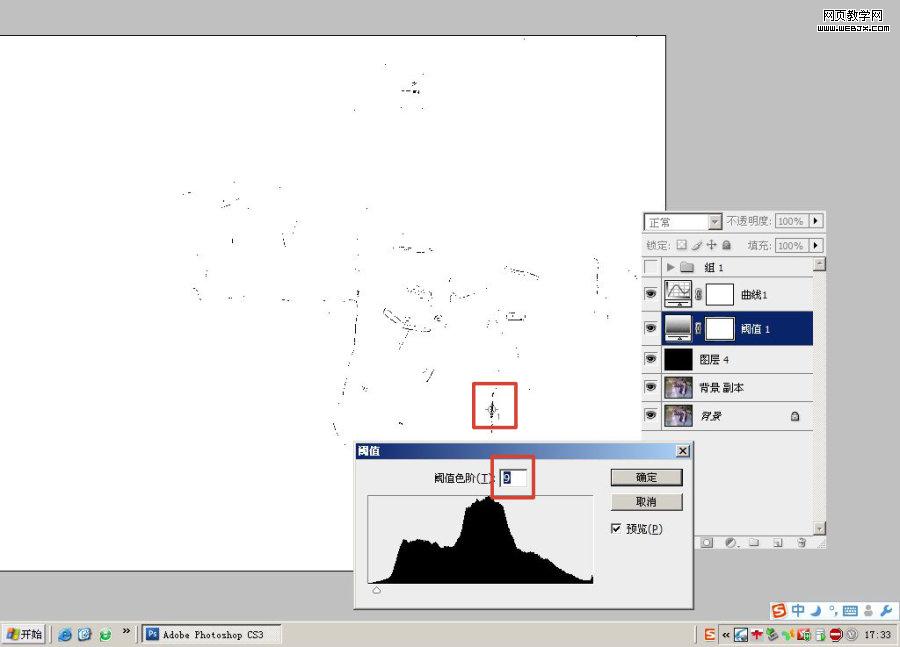Screen dimensions: 900x647
Task: Click the mask link icon on 阈值 1
Action: [x=699, y=328]
